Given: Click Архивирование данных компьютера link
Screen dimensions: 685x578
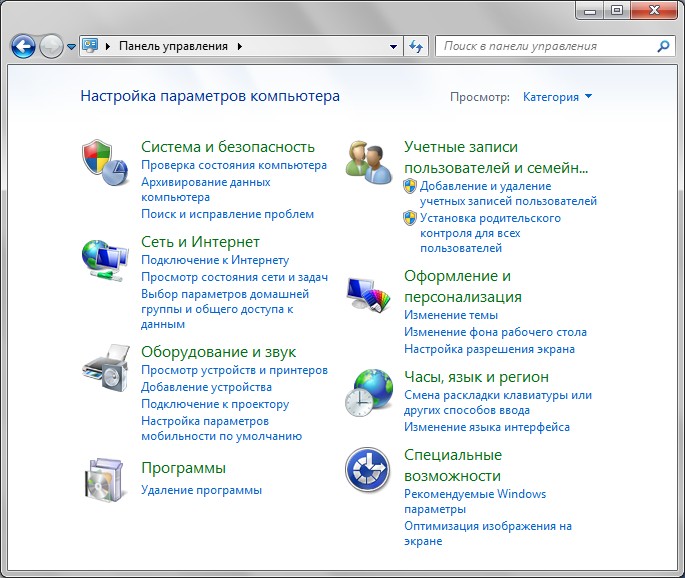Looking at the screenshot, I should pyautogui.click(x=205, y=189).
